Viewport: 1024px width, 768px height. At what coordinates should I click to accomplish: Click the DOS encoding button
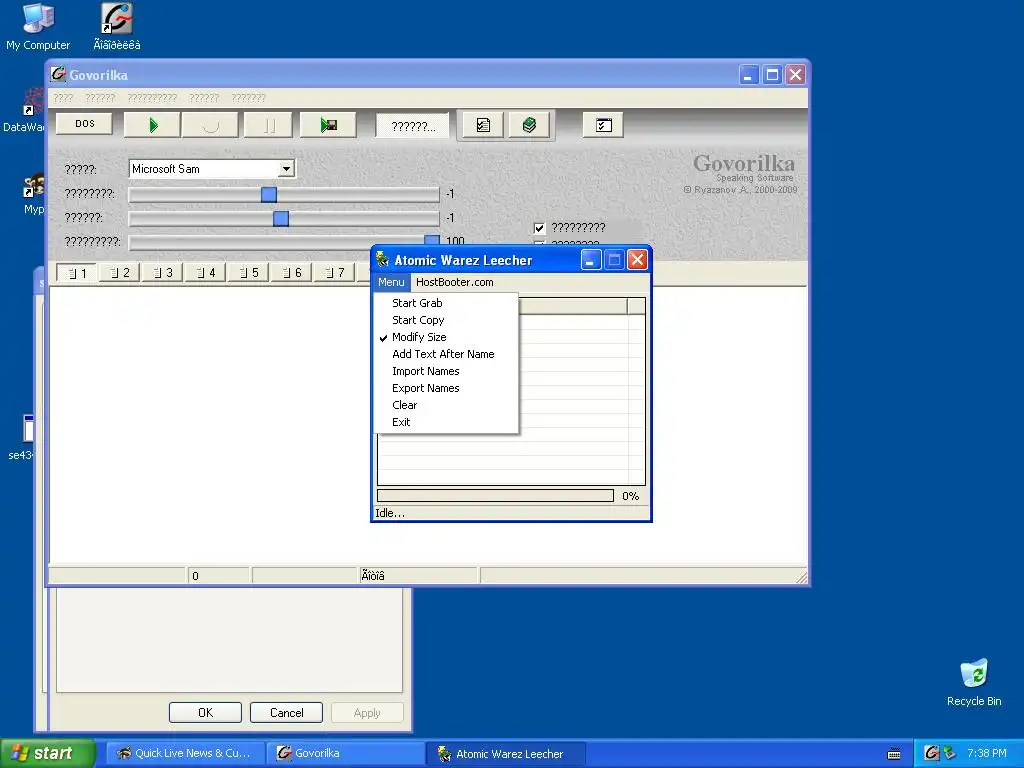[84, 123]
